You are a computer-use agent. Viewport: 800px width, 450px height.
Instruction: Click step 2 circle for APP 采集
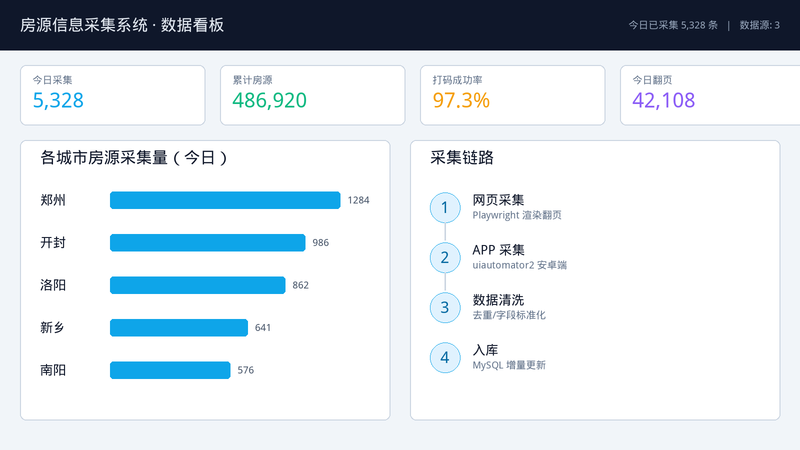coord(445,258)
